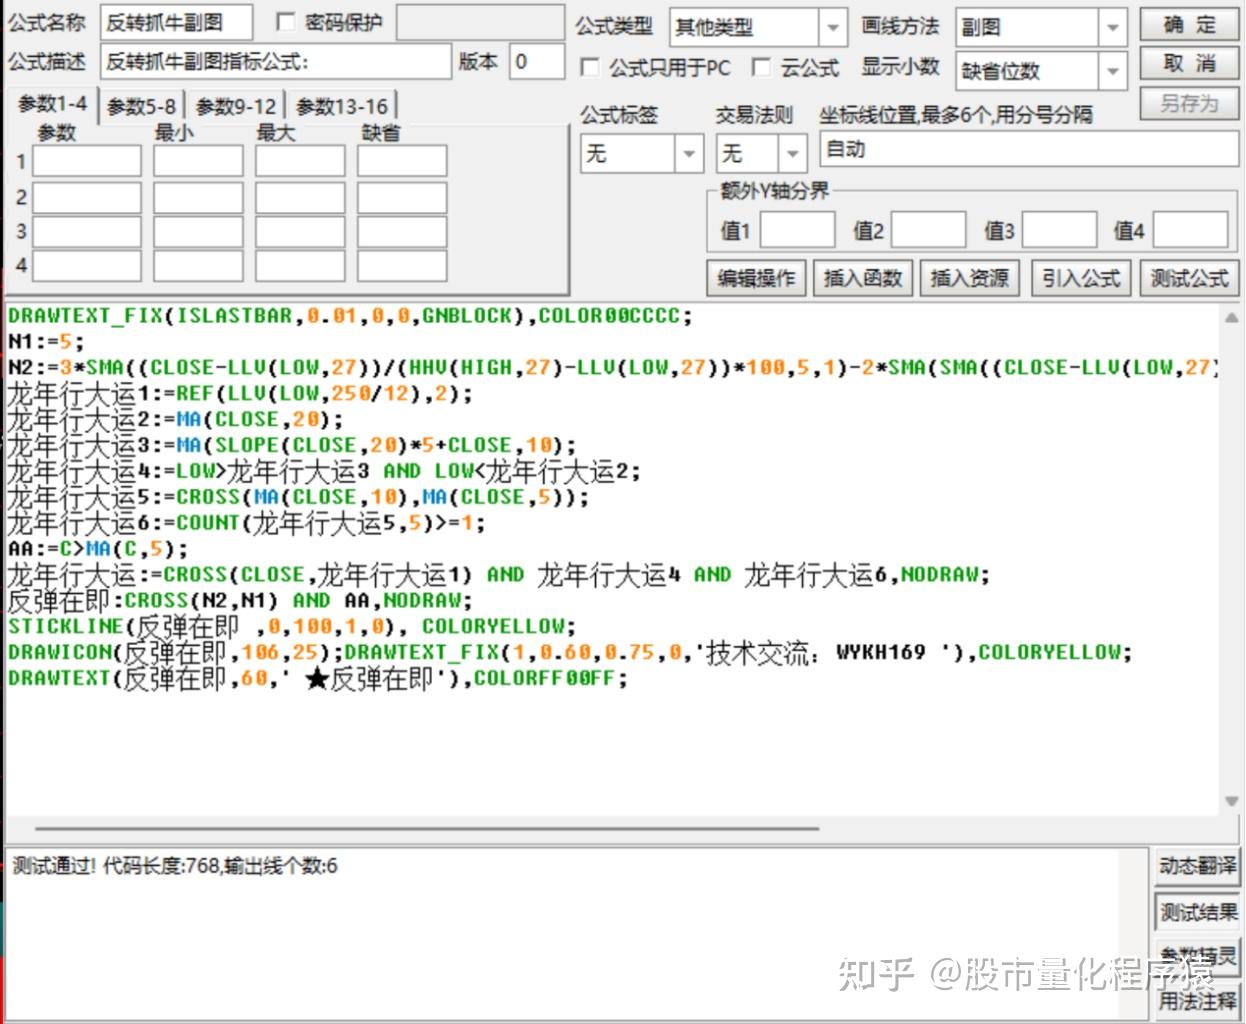Click the 值3 input field

(x=1059, y=230)
